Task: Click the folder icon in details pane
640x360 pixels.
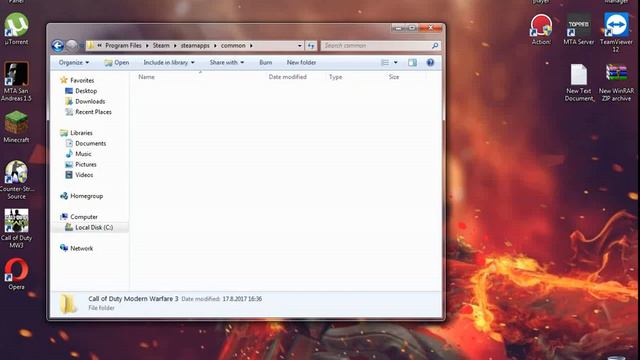Action: click(68, 304)
